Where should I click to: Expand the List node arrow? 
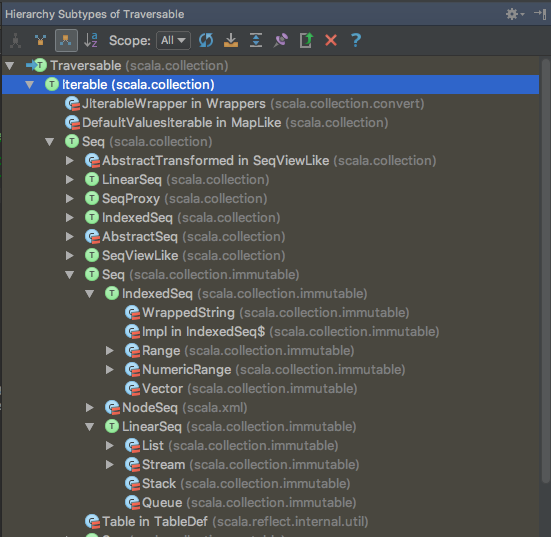coord(110,446)
